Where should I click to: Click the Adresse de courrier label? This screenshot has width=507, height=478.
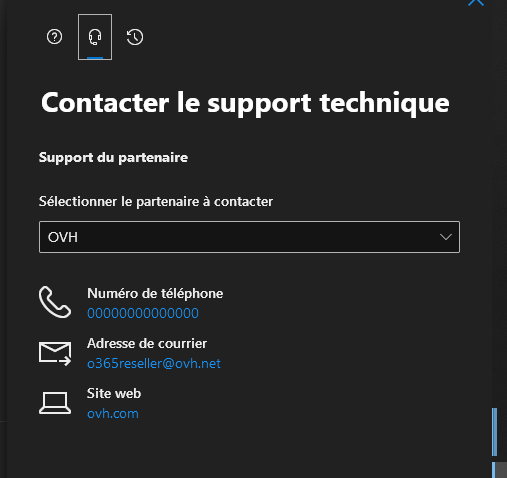click(147, 344)
